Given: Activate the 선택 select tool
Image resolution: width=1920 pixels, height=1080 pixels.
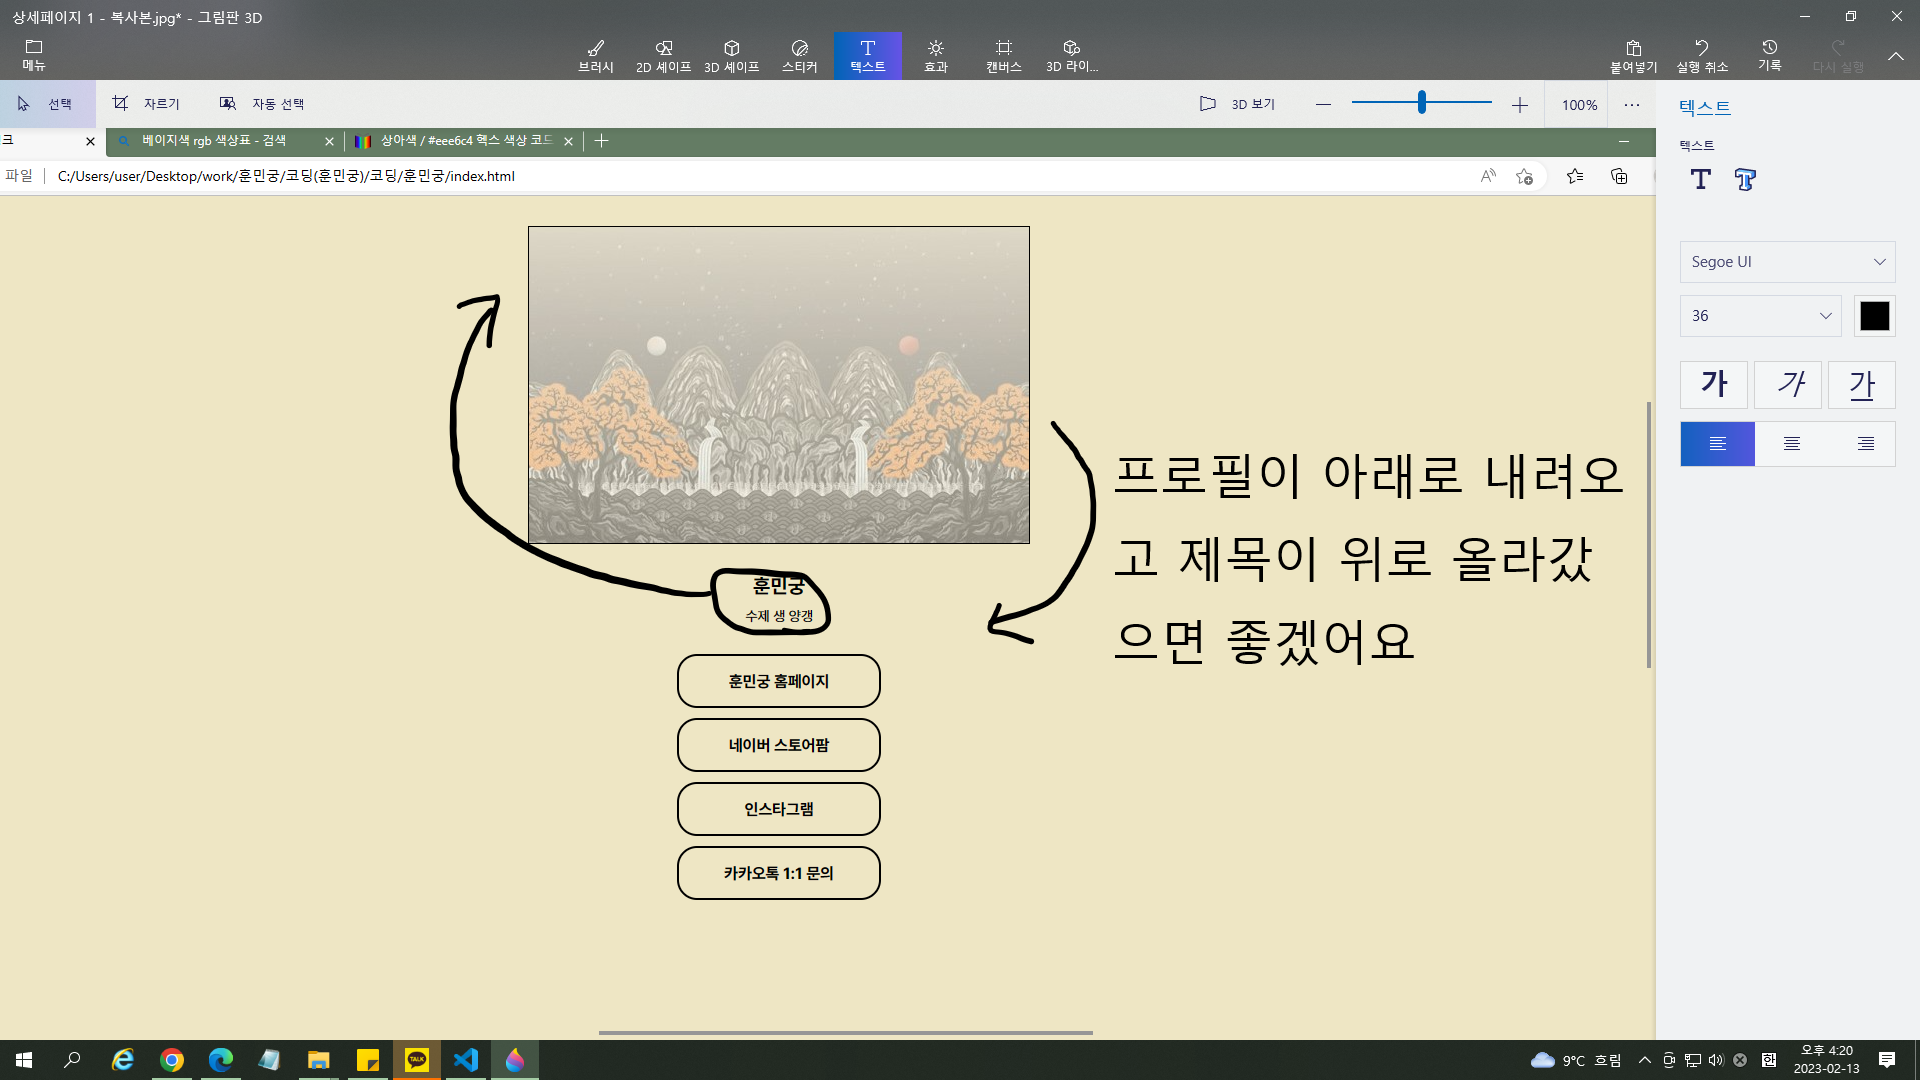Looking at the screenshot, I should point(48,104).
